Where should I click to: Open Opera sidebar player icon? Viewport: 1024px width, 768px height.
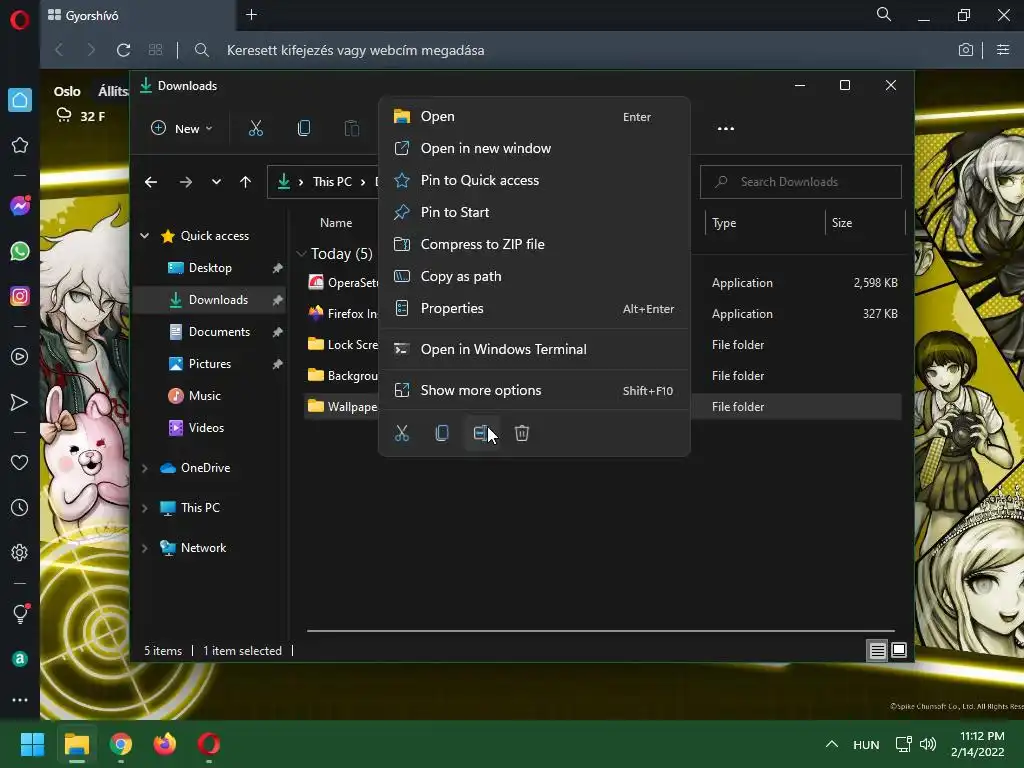[x=20, y=357]
